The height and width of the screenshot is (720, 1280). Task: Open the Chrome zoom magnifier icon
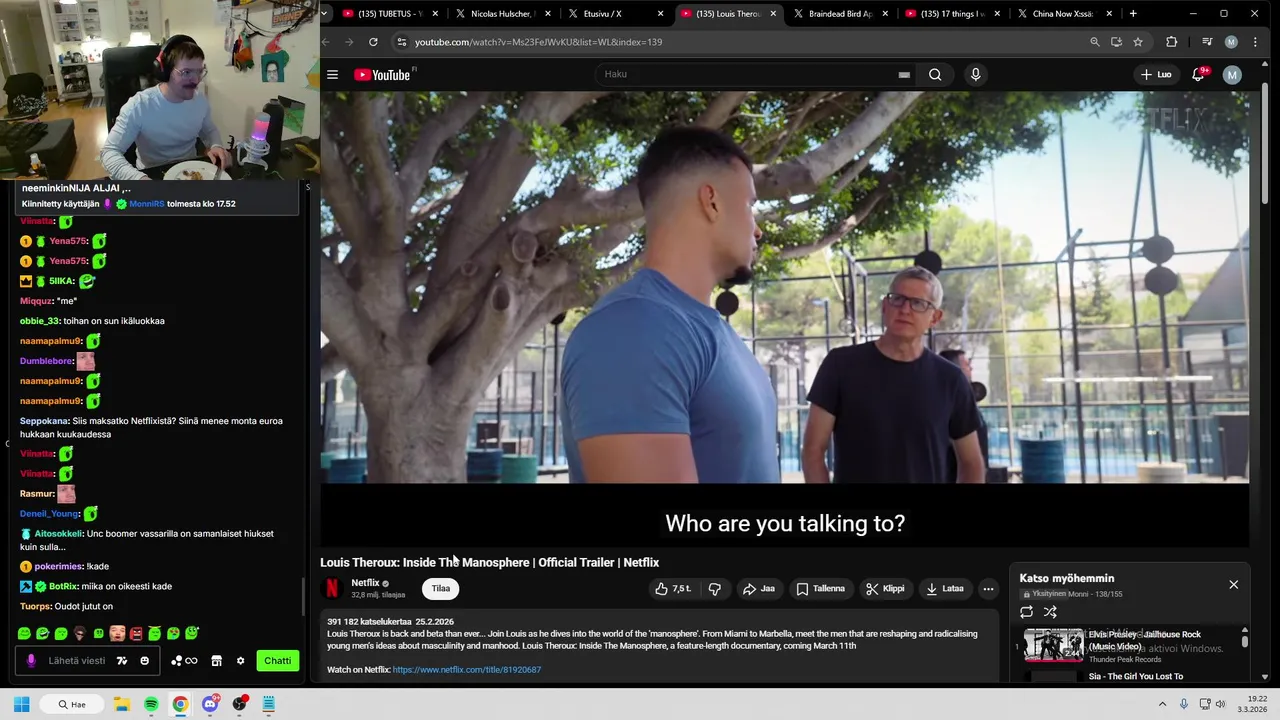[x=1094, y=42]
